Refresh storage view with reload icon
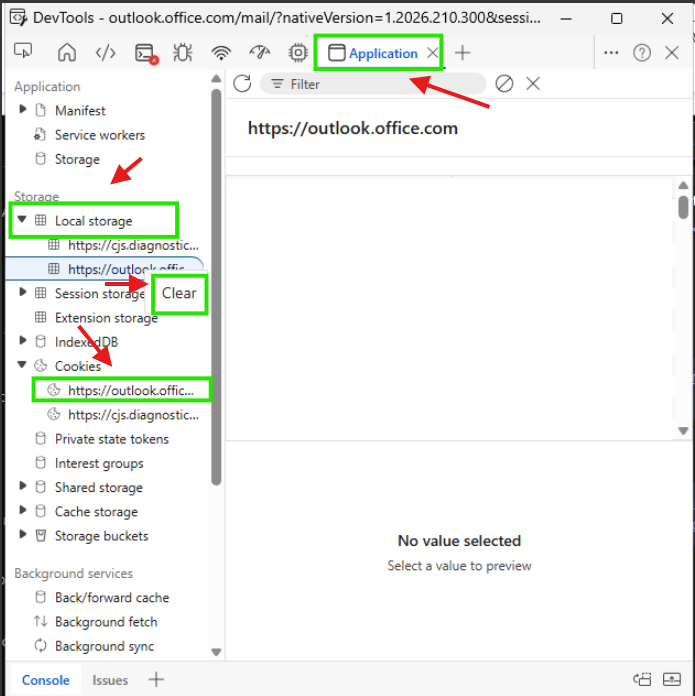The image size is (695, 696). tap(242, 83)
